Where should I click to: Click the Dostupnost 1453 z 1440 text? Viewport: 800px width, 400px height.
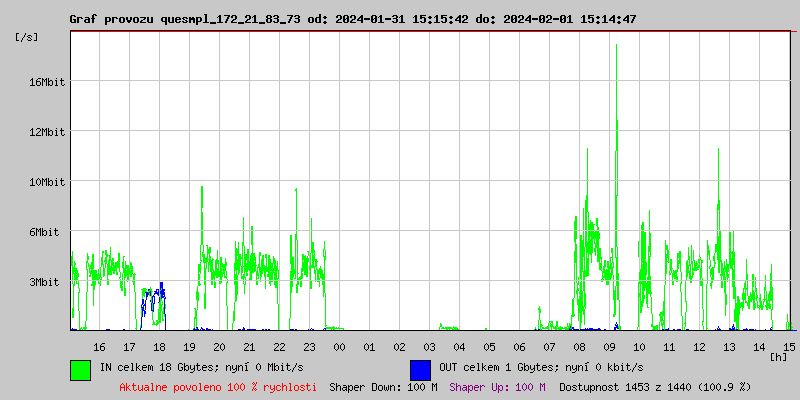coord(655,387)
